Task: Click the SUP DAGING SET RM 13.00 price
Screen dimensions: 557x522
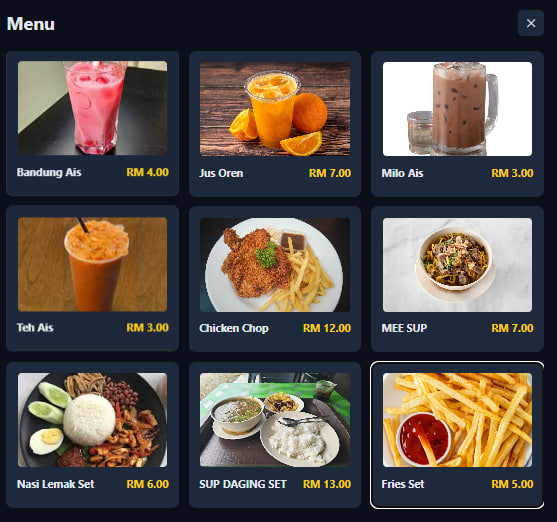Action: coord(327,484)
